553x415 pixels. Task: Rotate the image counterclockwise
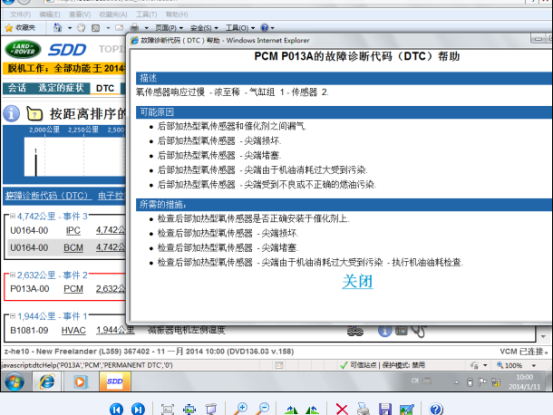(x=291, y=410)
